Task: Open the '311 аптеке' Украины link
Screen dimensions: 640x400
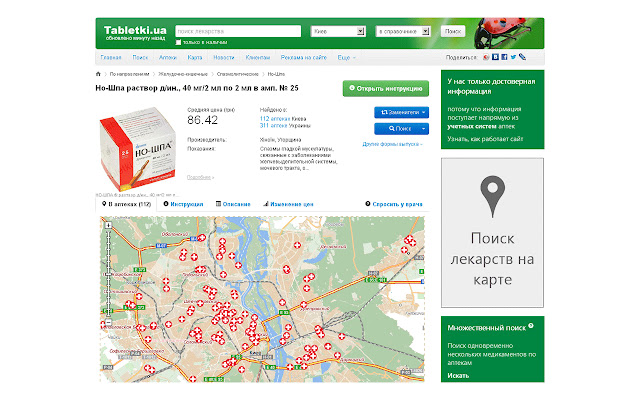Action: pyautogui.click(x=273, y=126)
